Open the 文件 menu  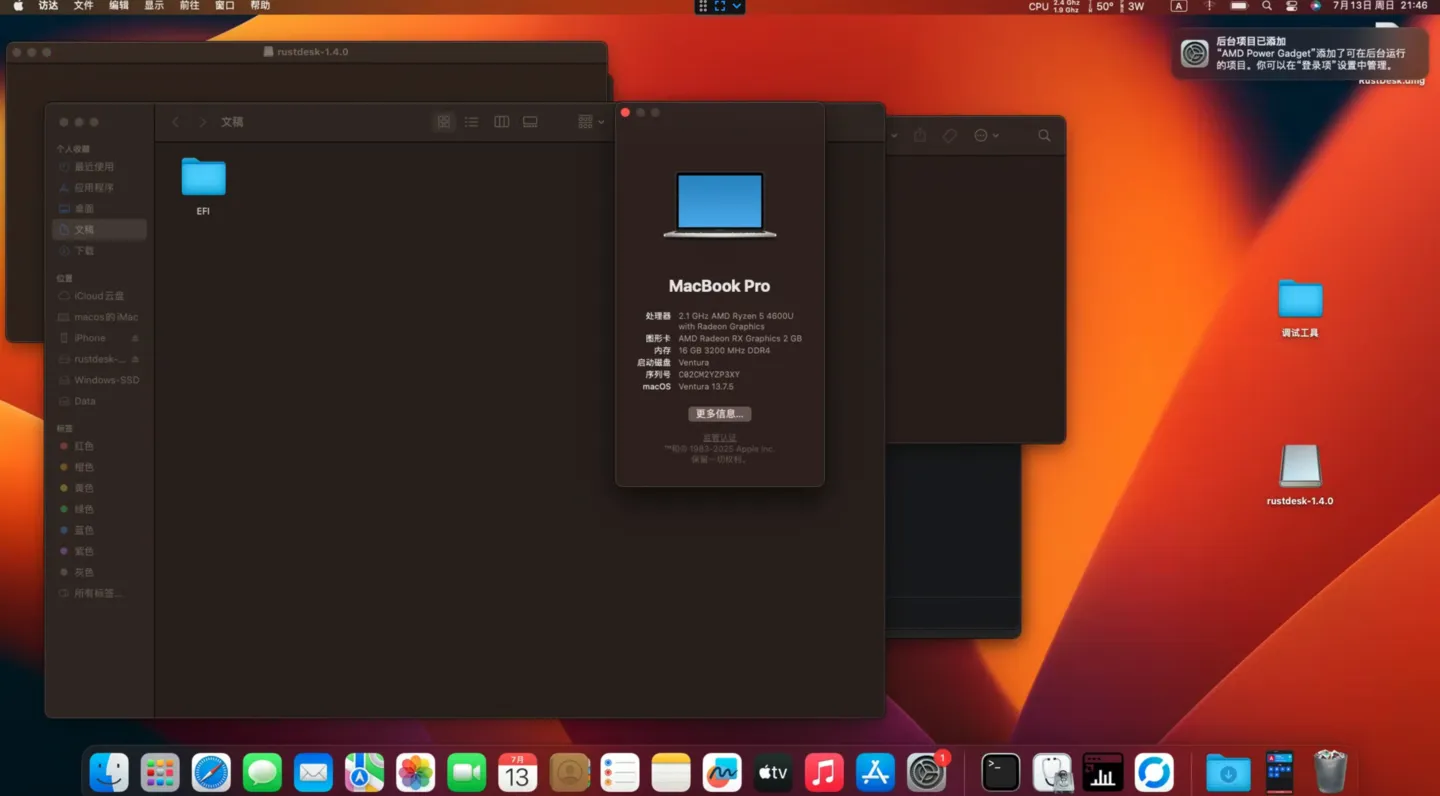tap(84, 6)
